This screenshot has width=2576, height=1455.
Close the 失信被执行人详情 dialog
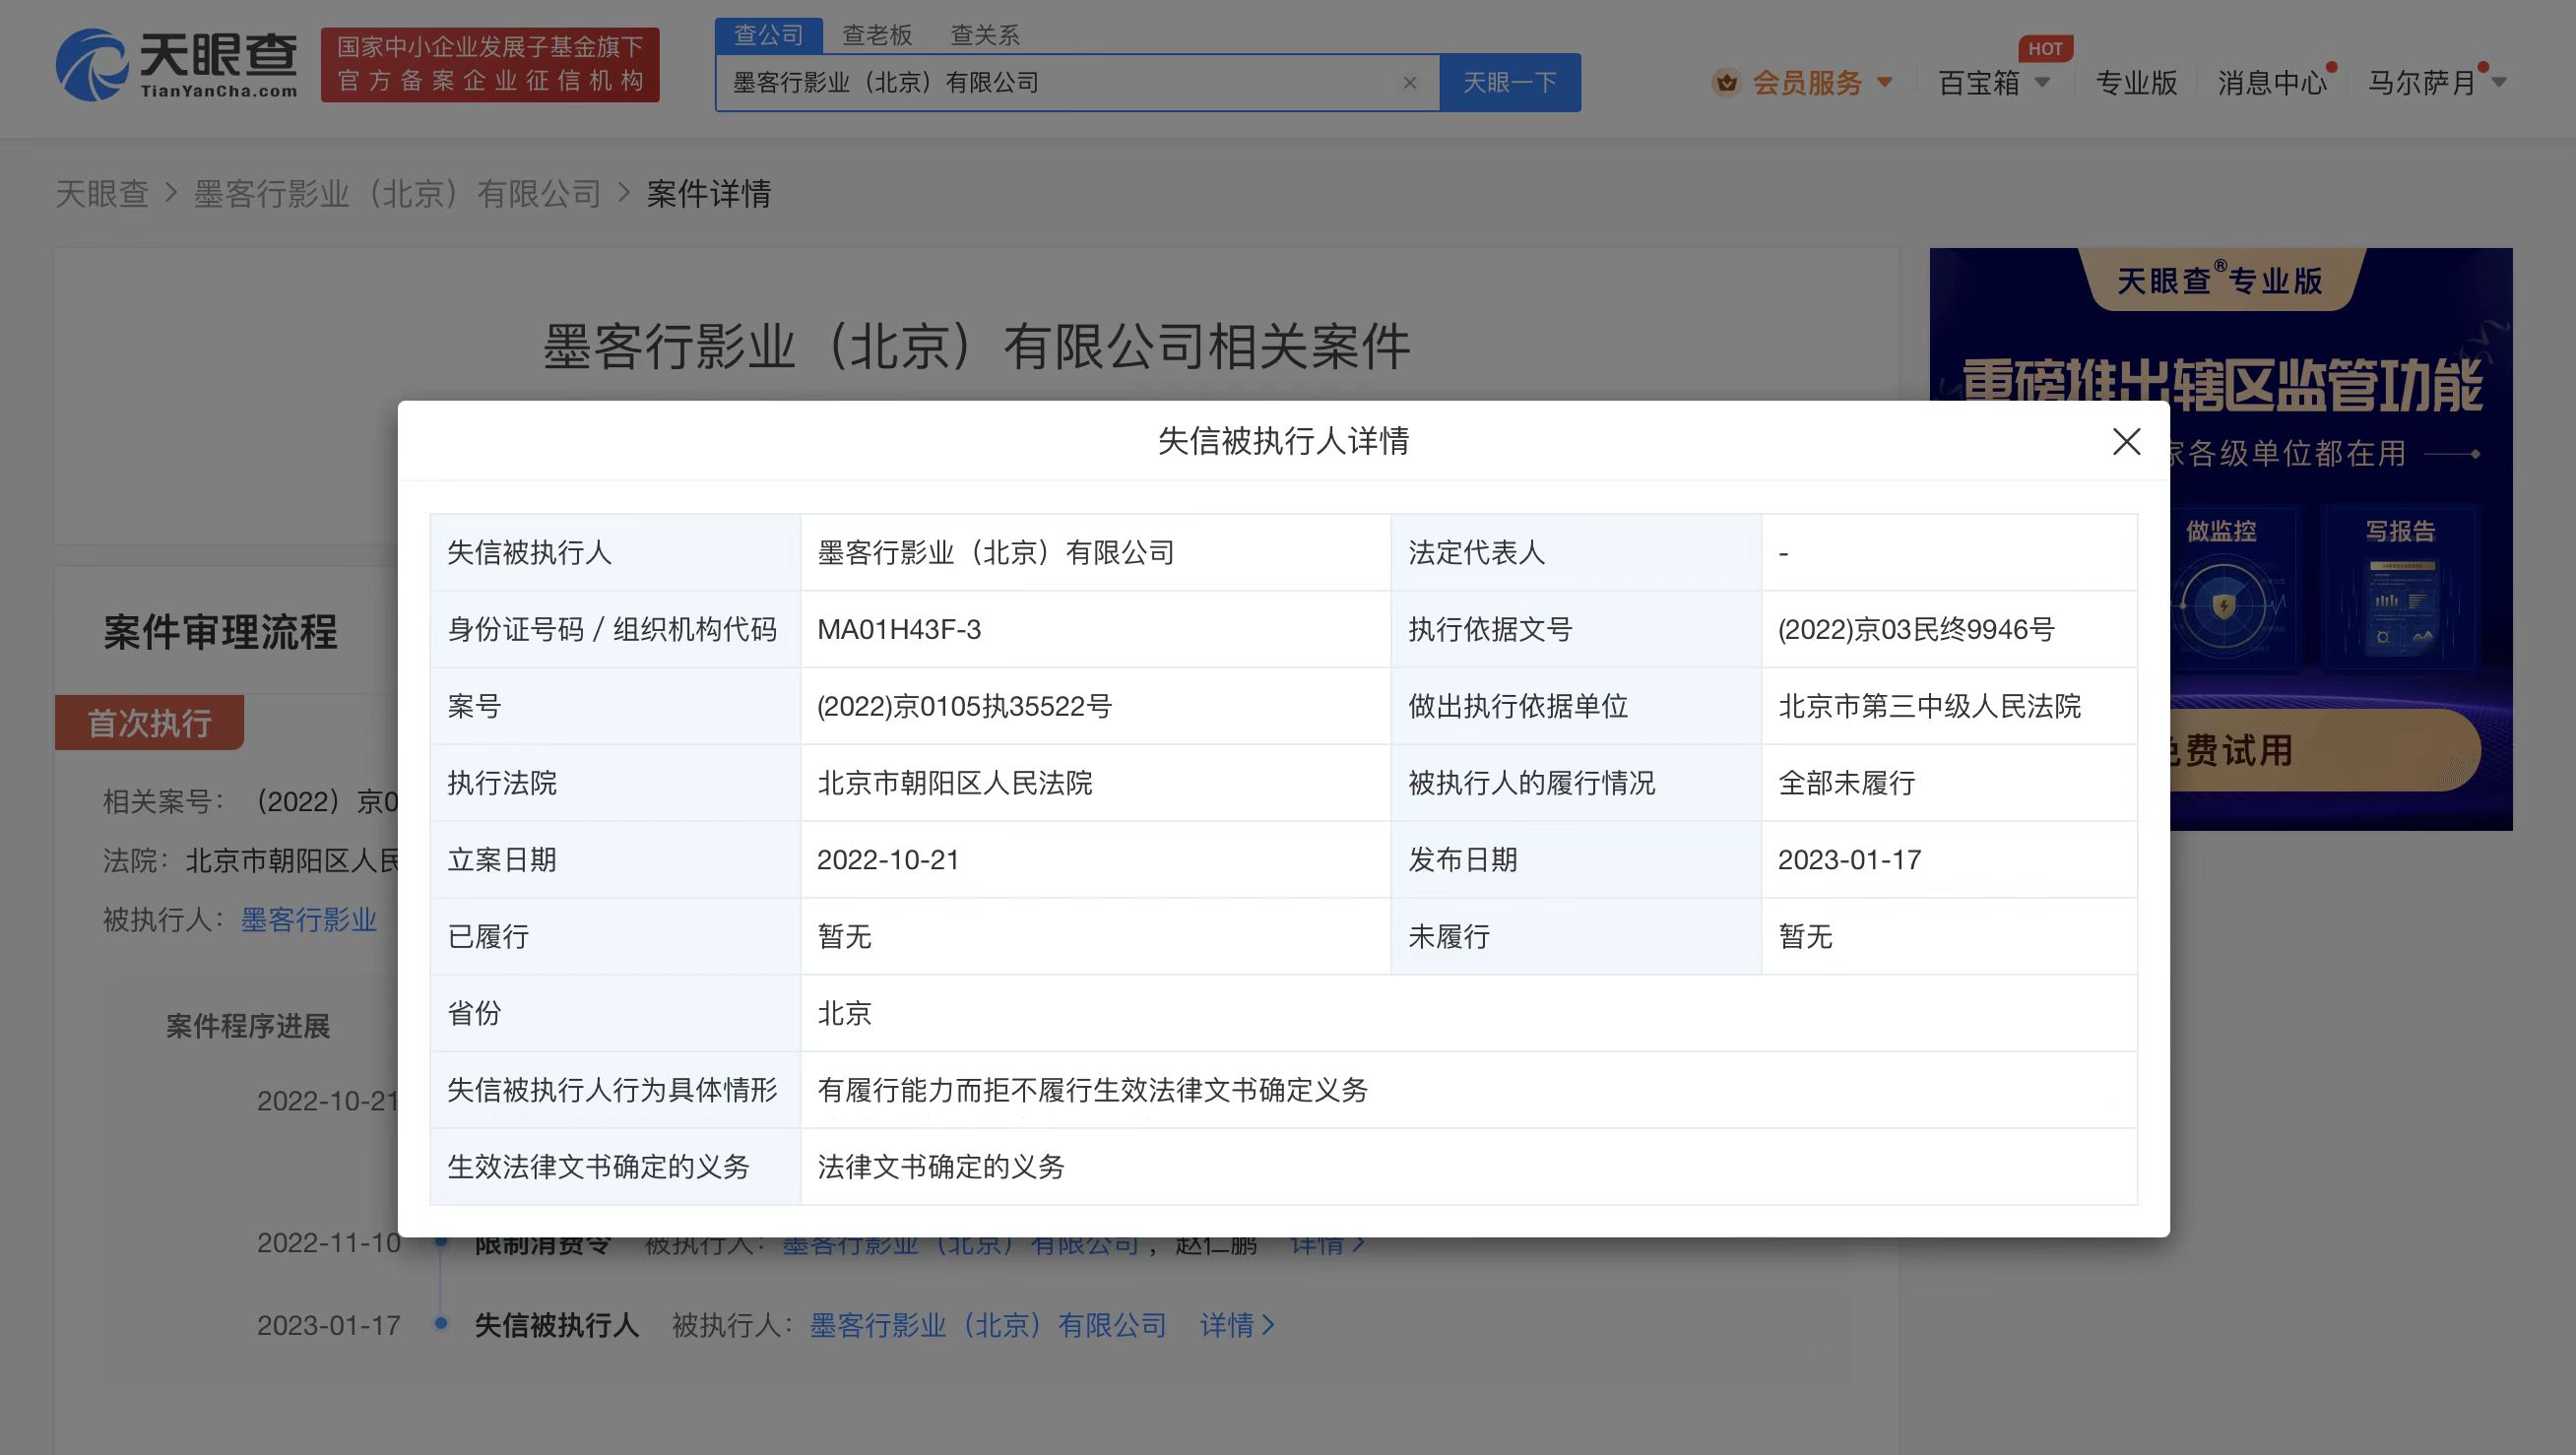(x=2126, y=441)
